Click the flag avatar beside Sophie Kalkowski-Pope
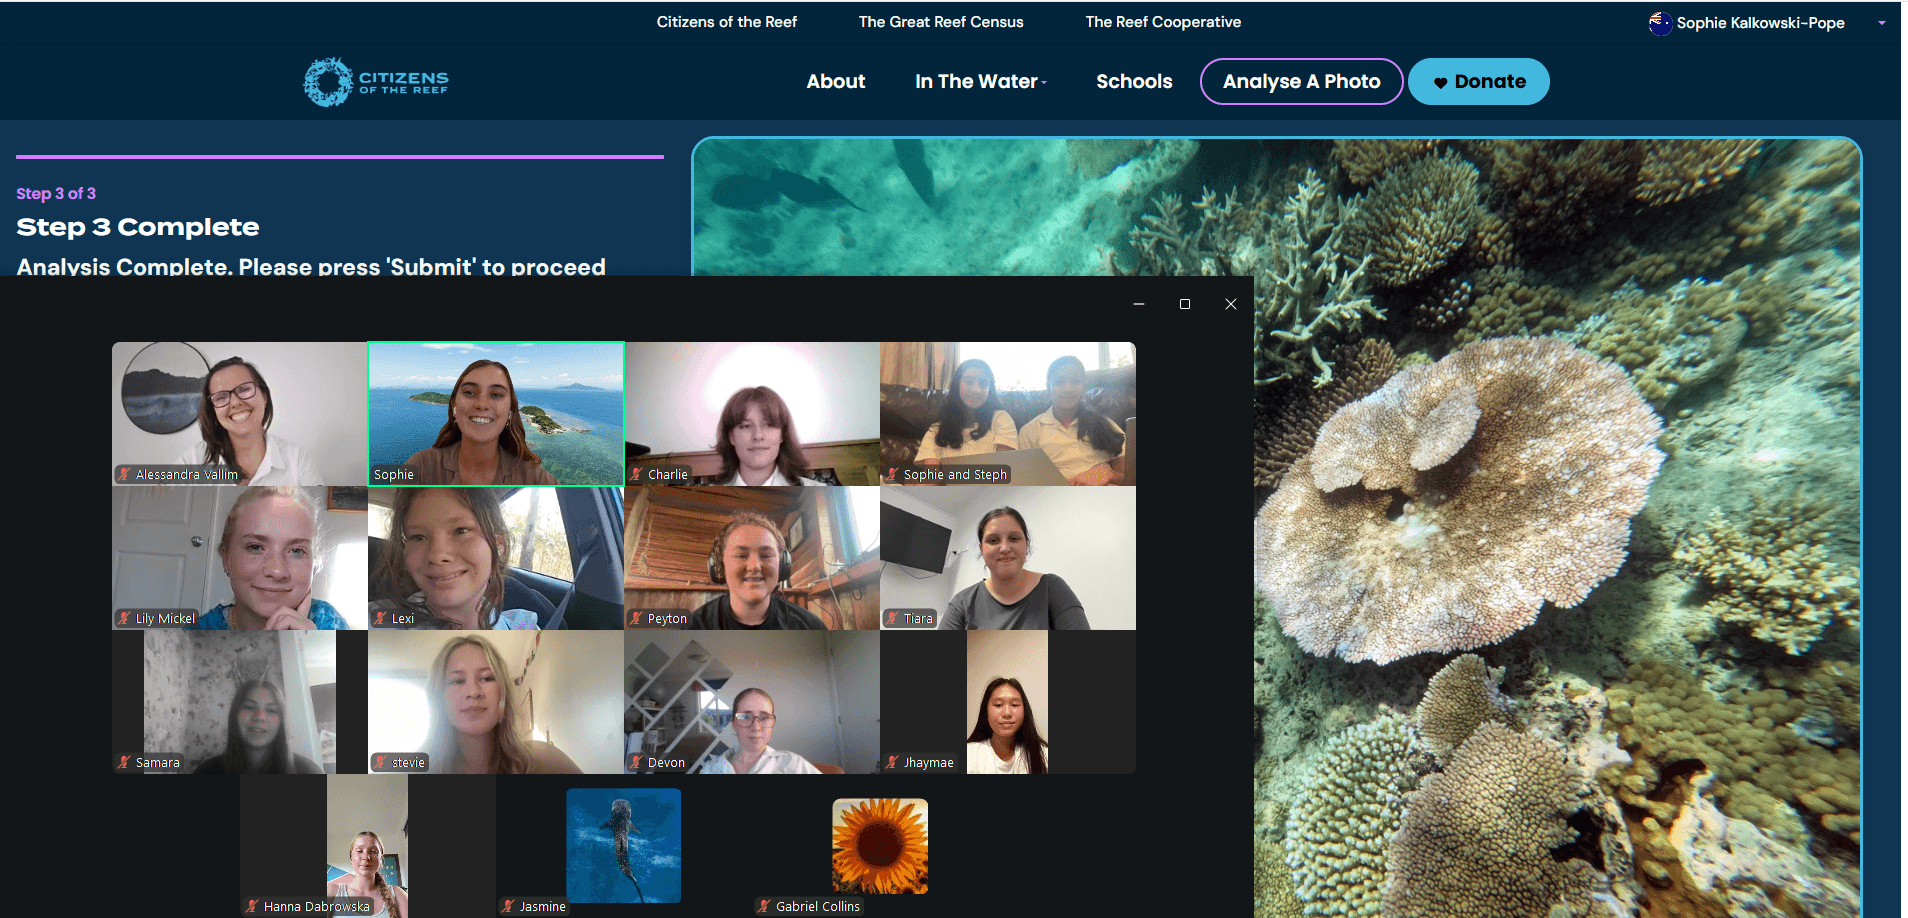This screenshot has height=918, width=1908. pos(1660,23)
